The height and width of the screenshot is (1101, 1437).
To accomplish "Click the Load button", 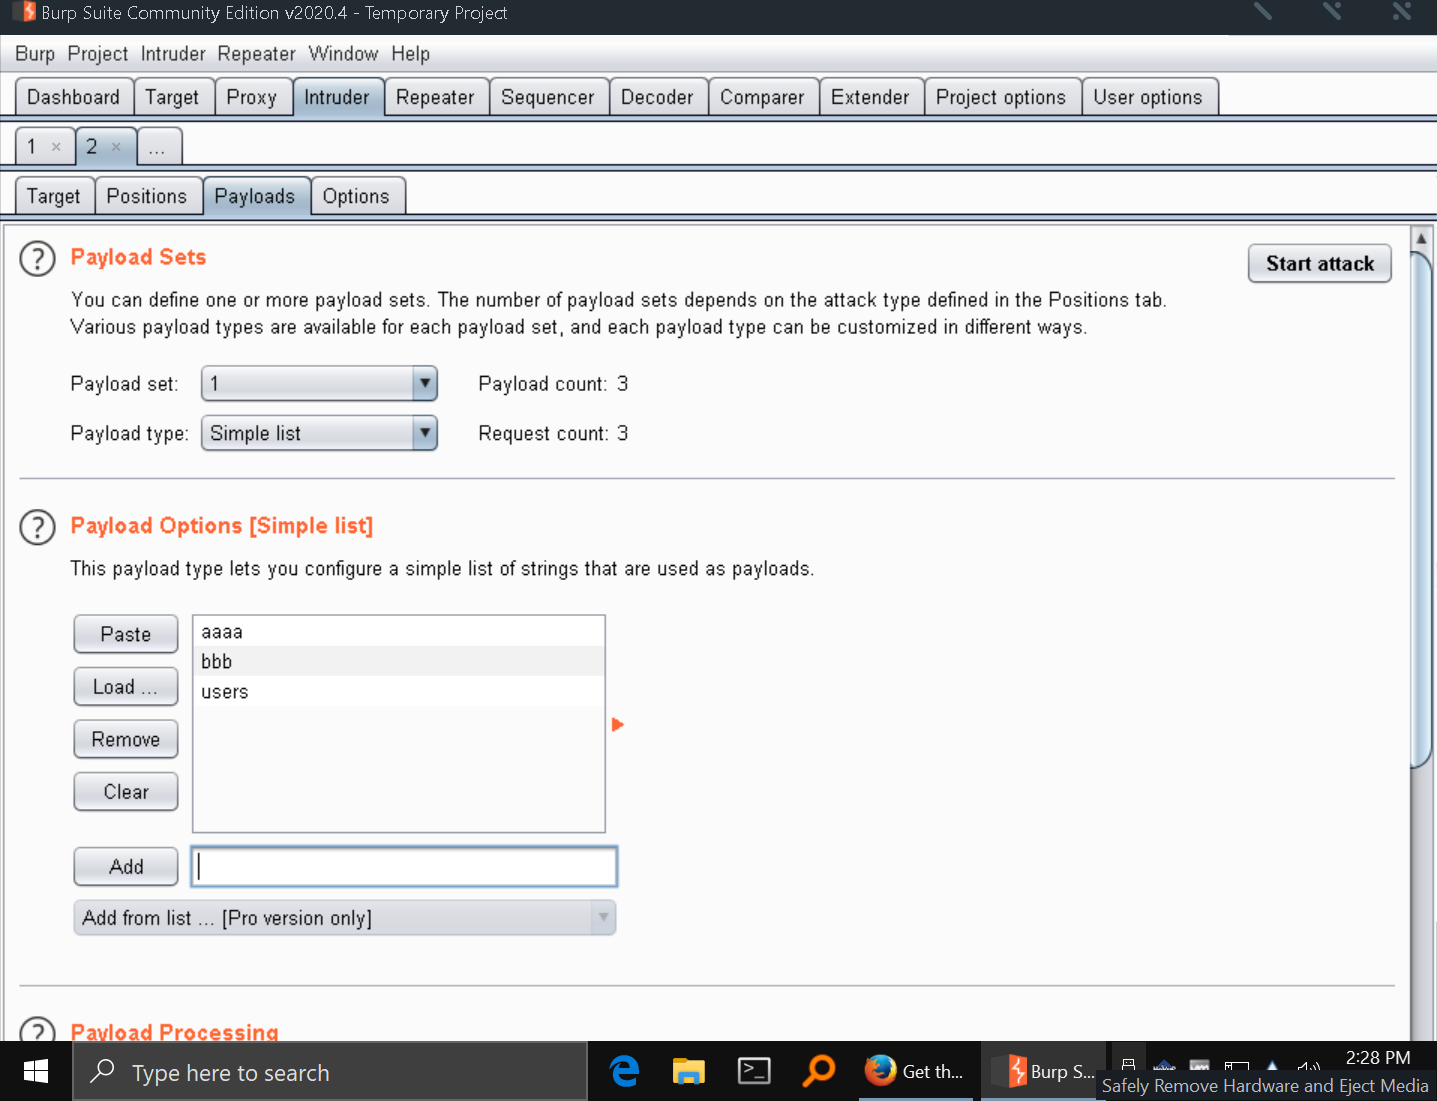I will click(126, 687).
